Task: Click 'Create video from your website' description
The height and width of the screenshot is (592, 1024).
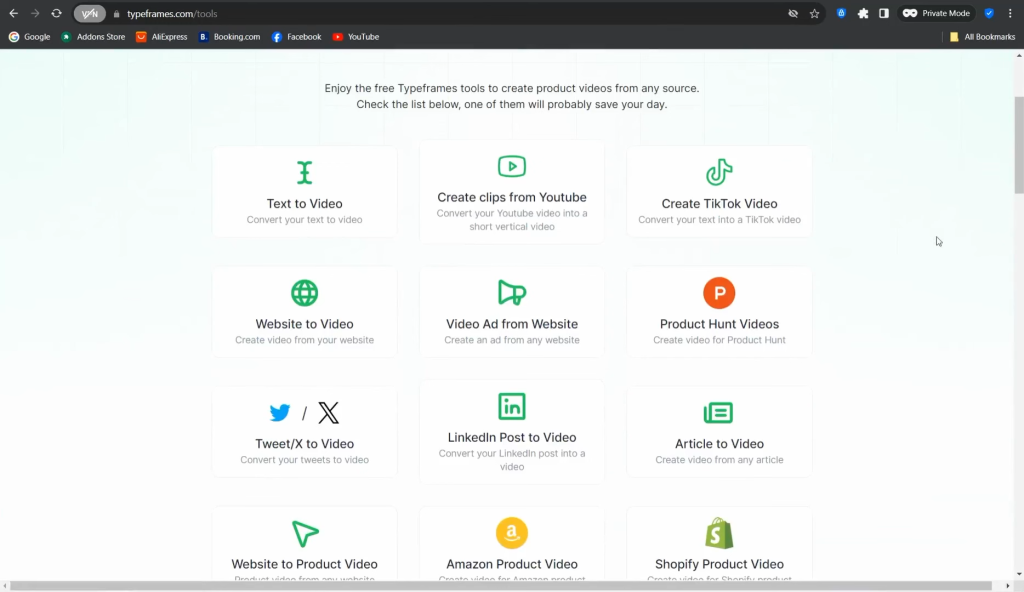Action: pyautogui.click(x=304, y=340)
